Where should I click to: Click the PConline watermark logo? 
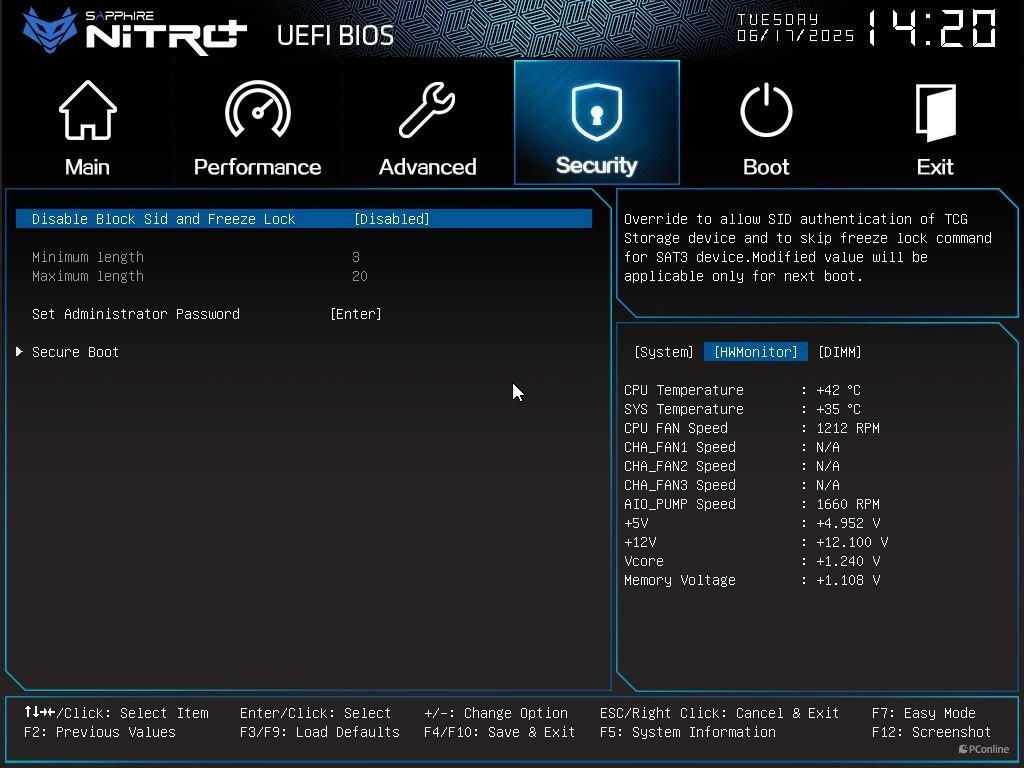coord(984,749)
